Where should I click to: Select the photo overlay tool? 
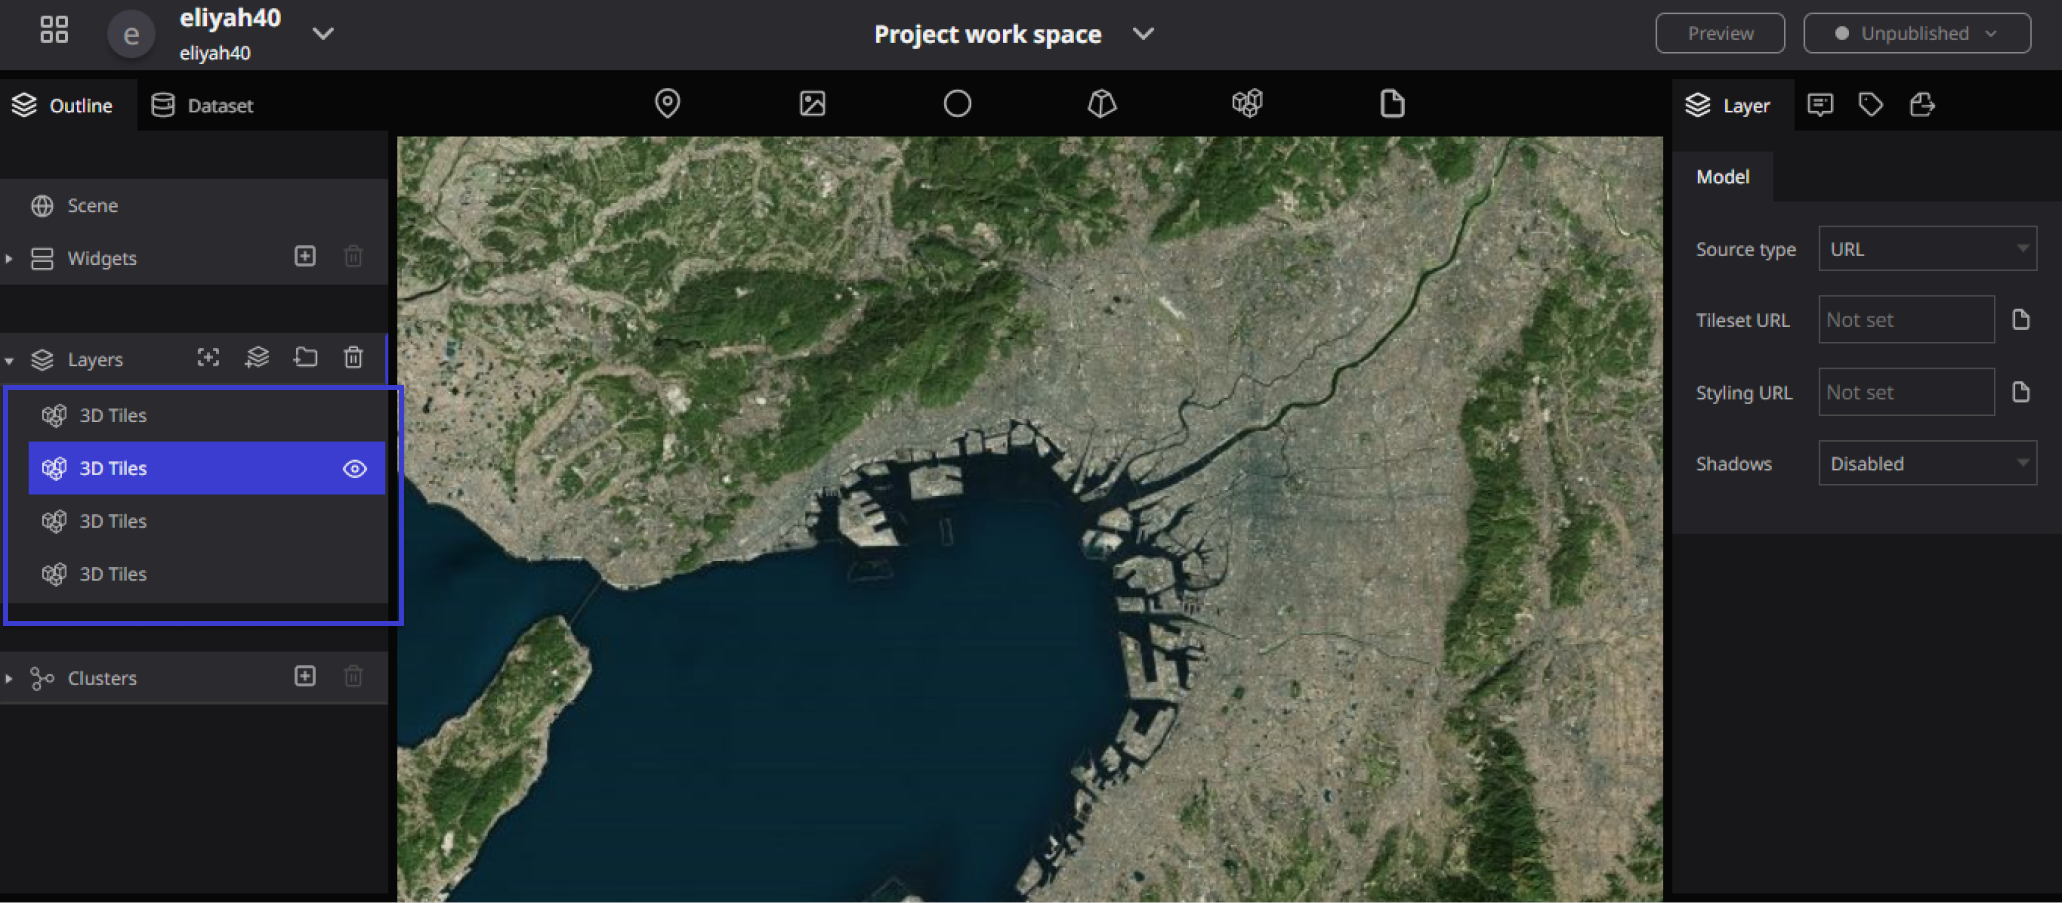(812, 103)
